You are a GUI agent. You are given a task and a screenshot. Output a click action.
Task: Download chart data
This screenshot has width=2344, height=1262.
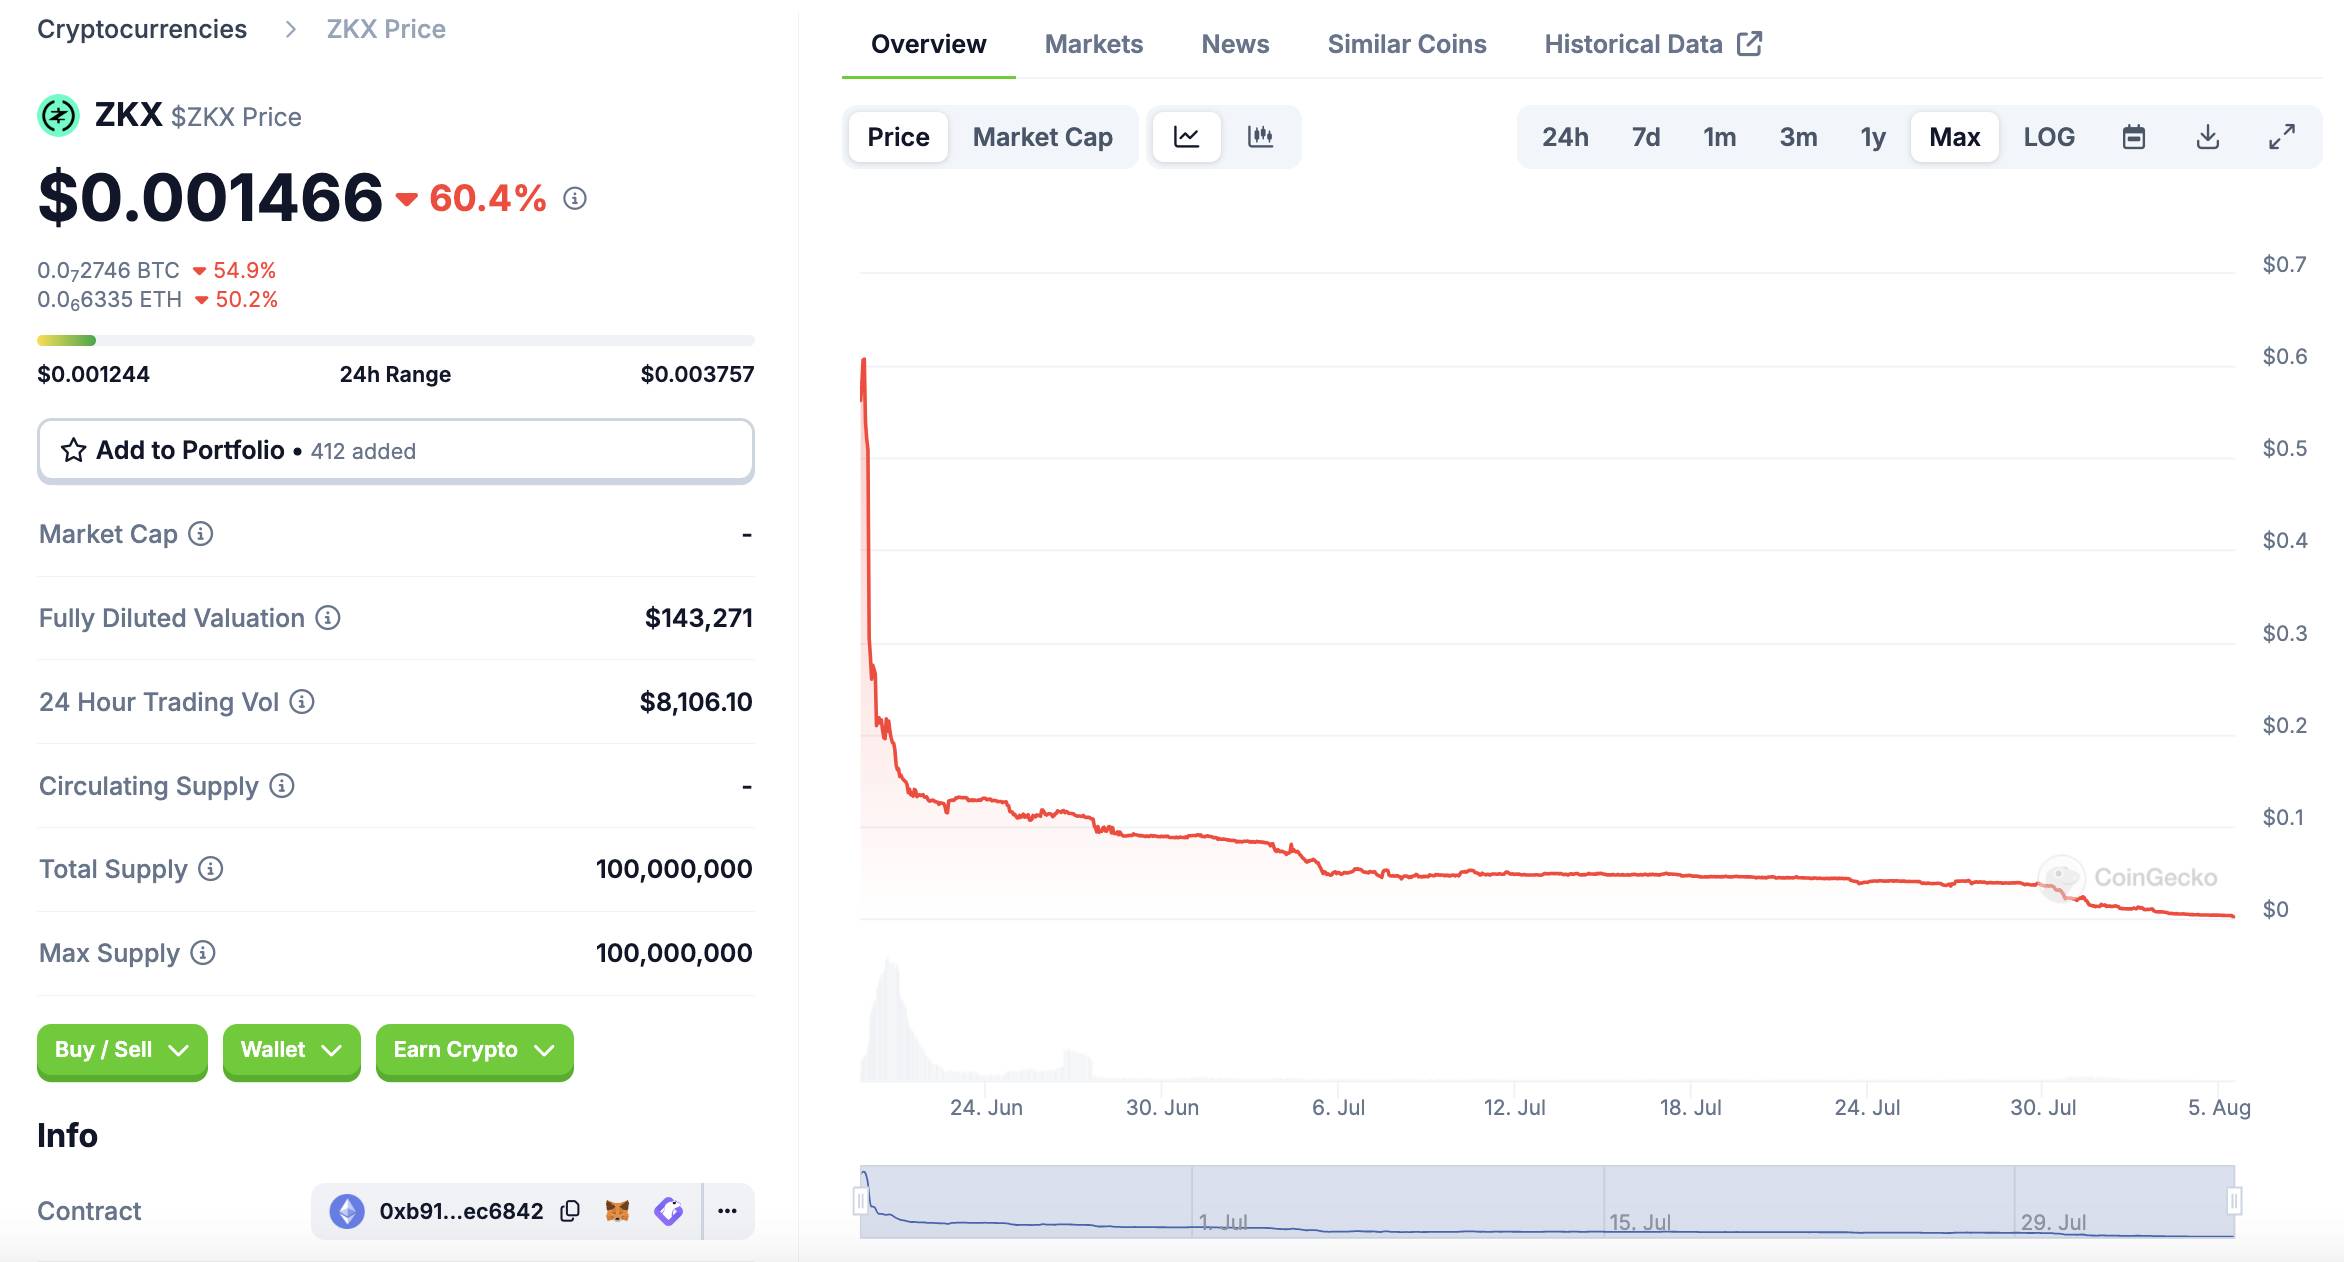(2208, 137)
